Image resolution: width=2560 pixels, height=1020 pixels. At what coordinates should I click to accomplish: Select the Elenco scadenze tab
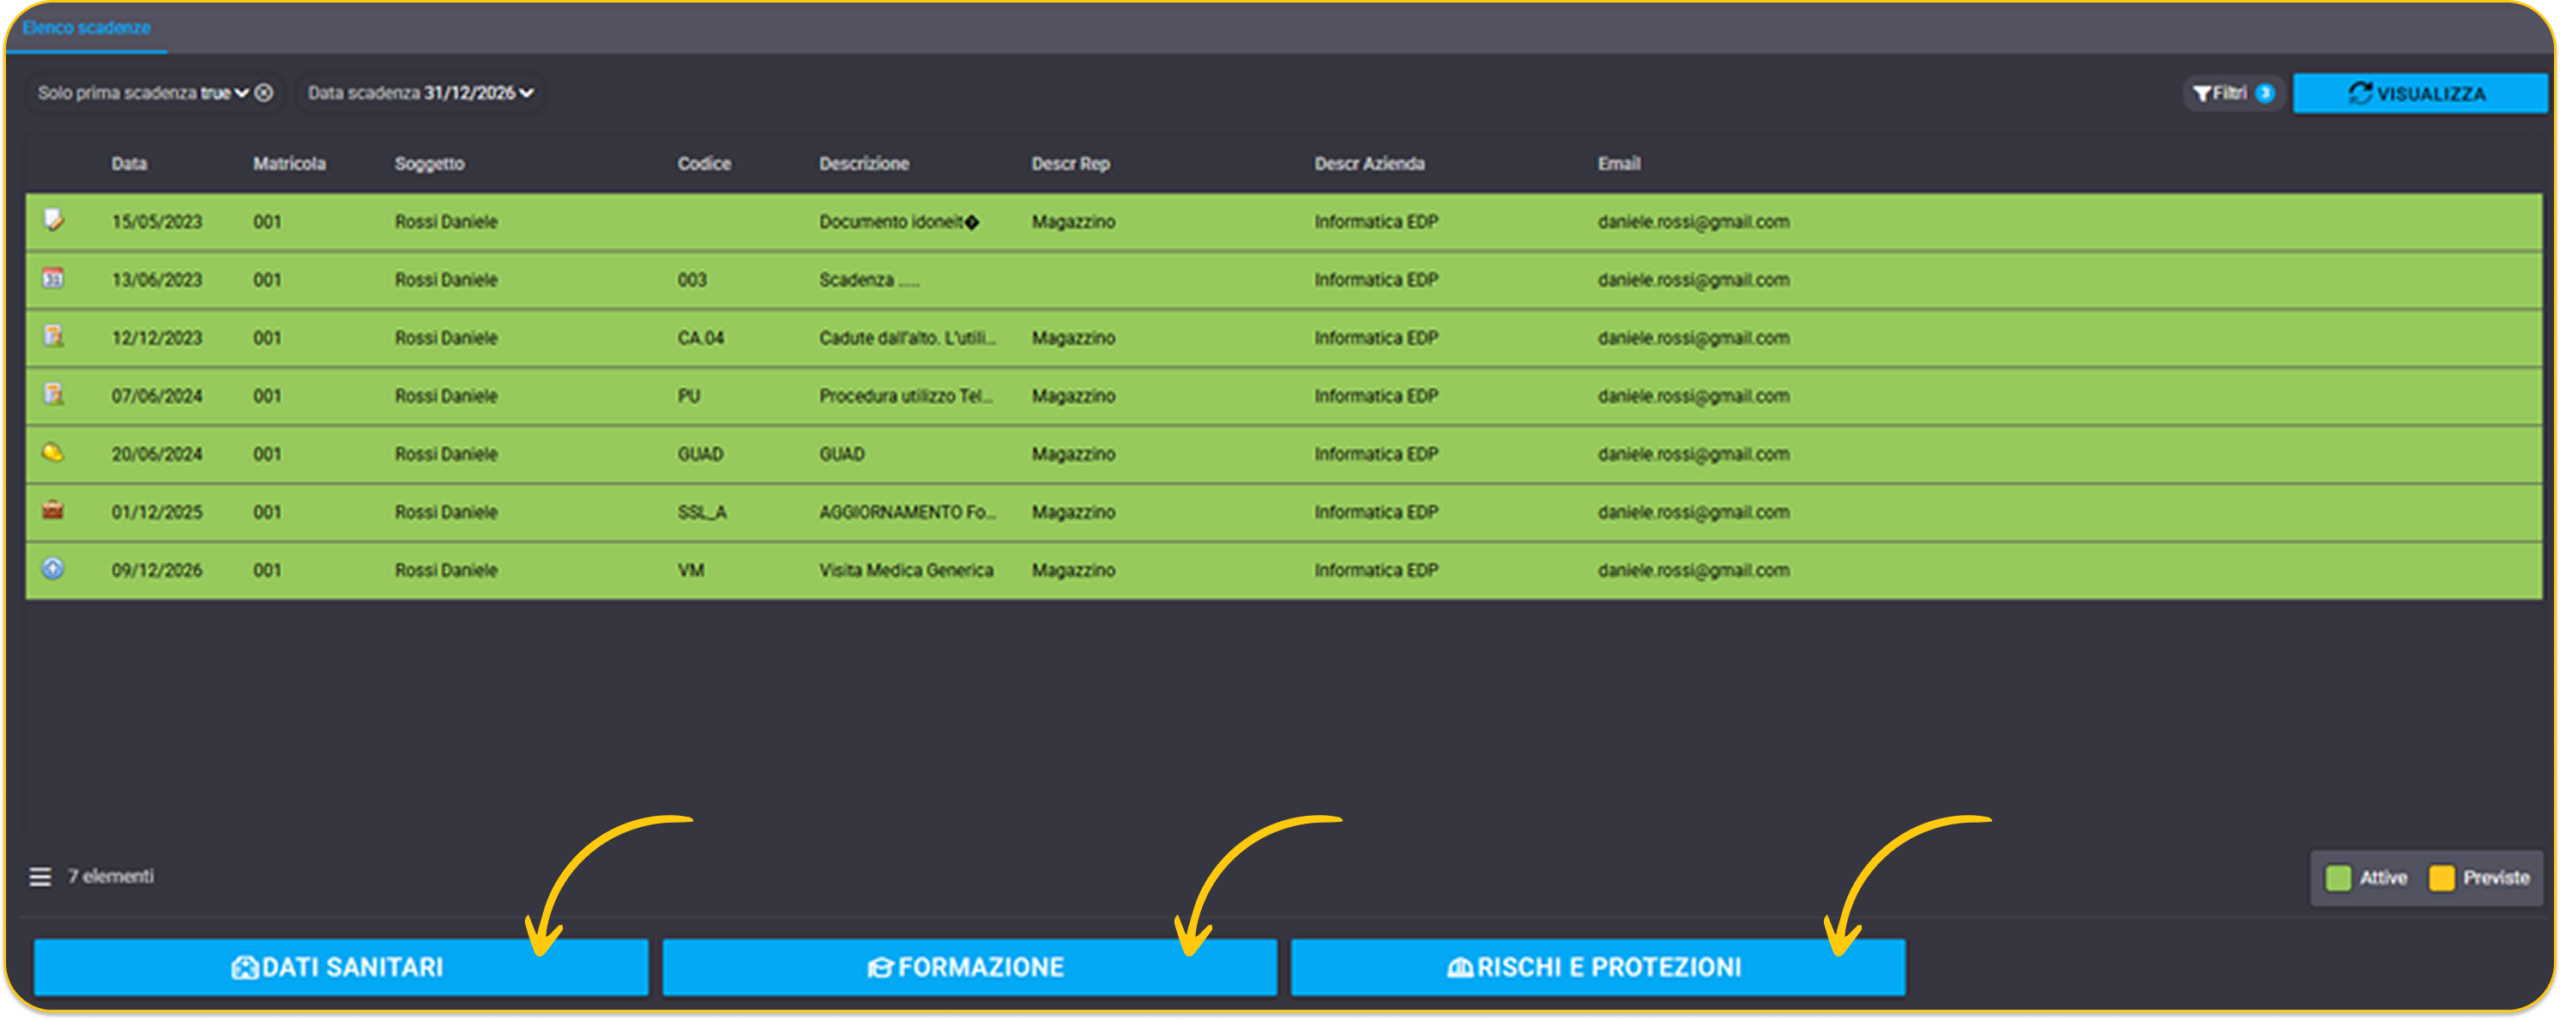click(87, 28)
